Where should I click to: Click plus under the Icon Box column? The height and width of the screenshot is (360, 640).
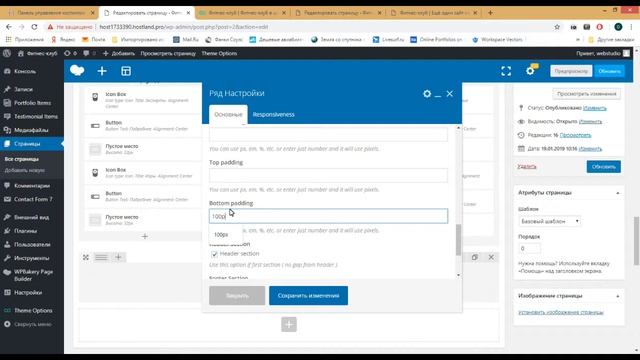point(144,236)
